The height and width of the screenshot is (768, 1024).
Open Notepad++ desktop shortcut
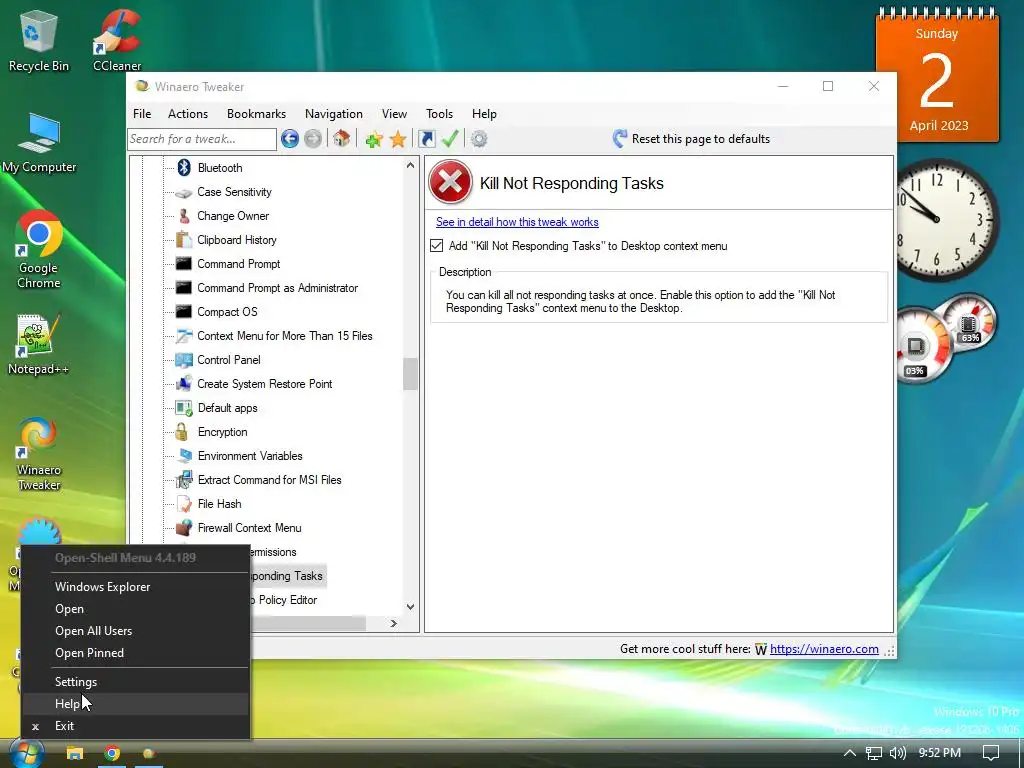tap(39, 345)
